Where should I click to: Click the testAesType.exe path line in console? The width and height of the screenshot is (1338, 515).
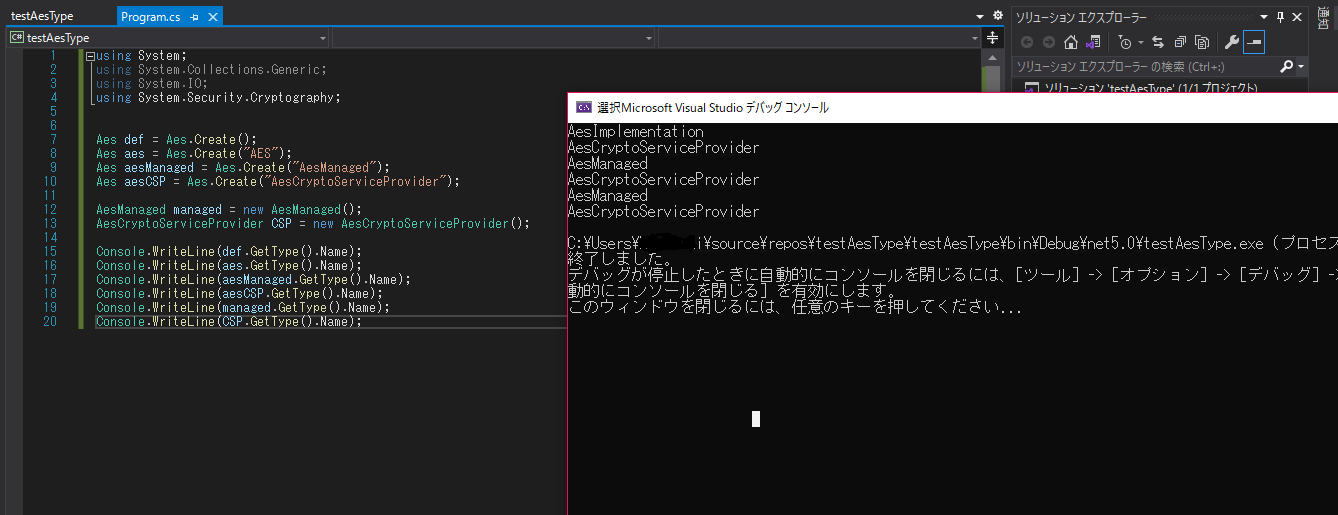pos(952,243)
